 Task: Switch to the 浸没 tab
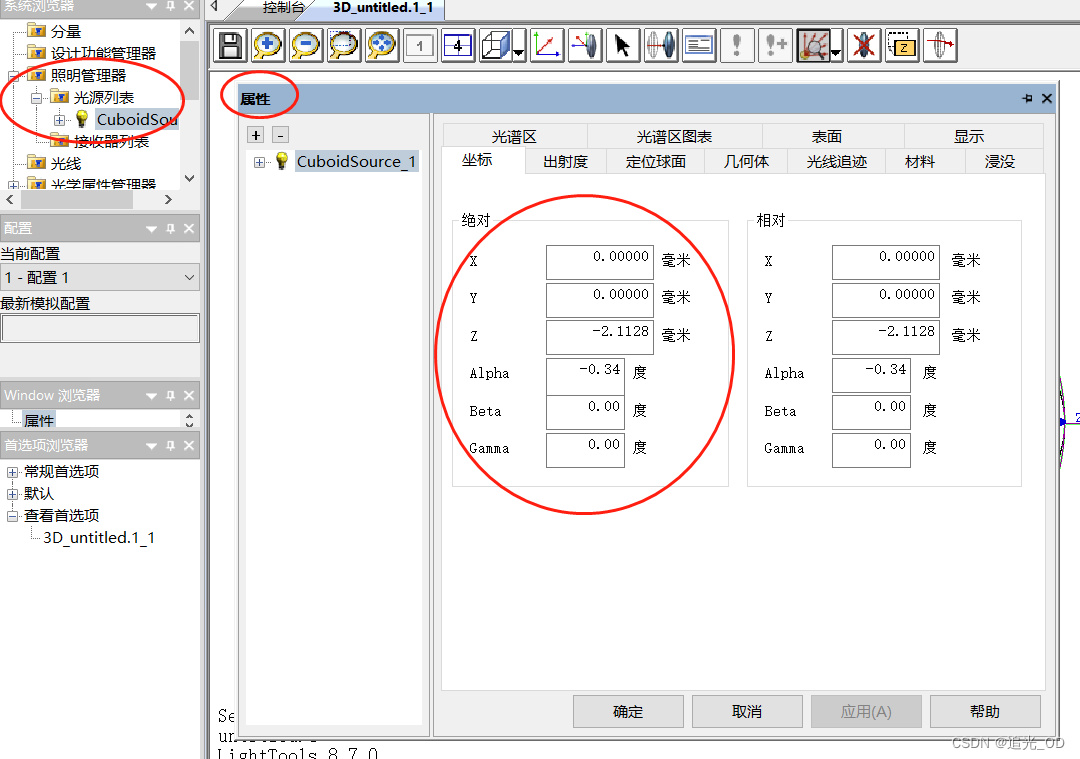click(x=999, y=162)
